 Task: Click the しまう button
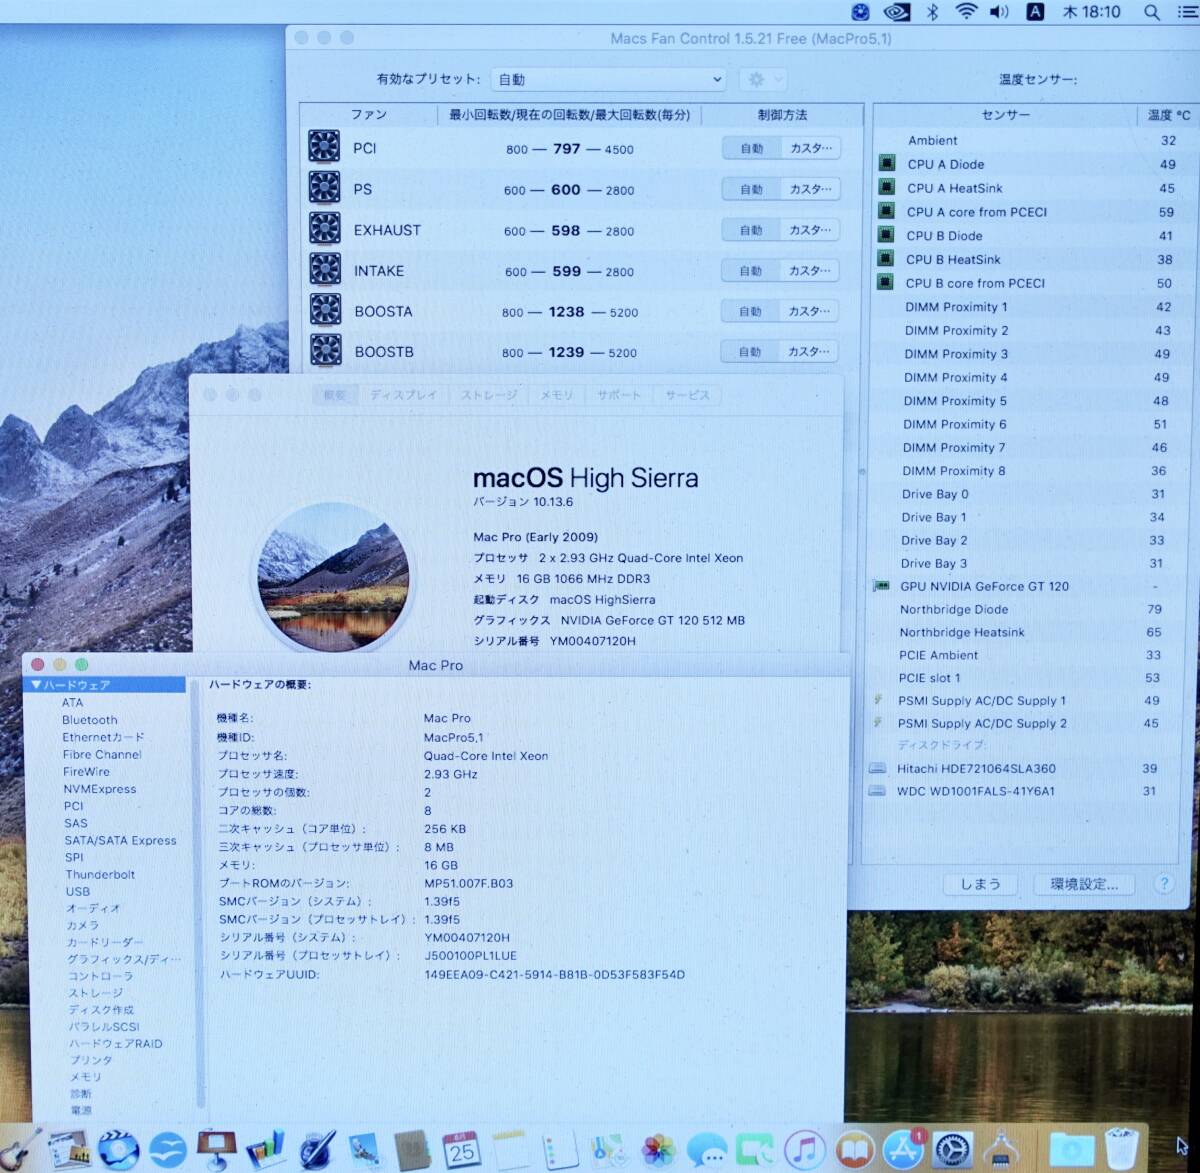pos(980,884)
